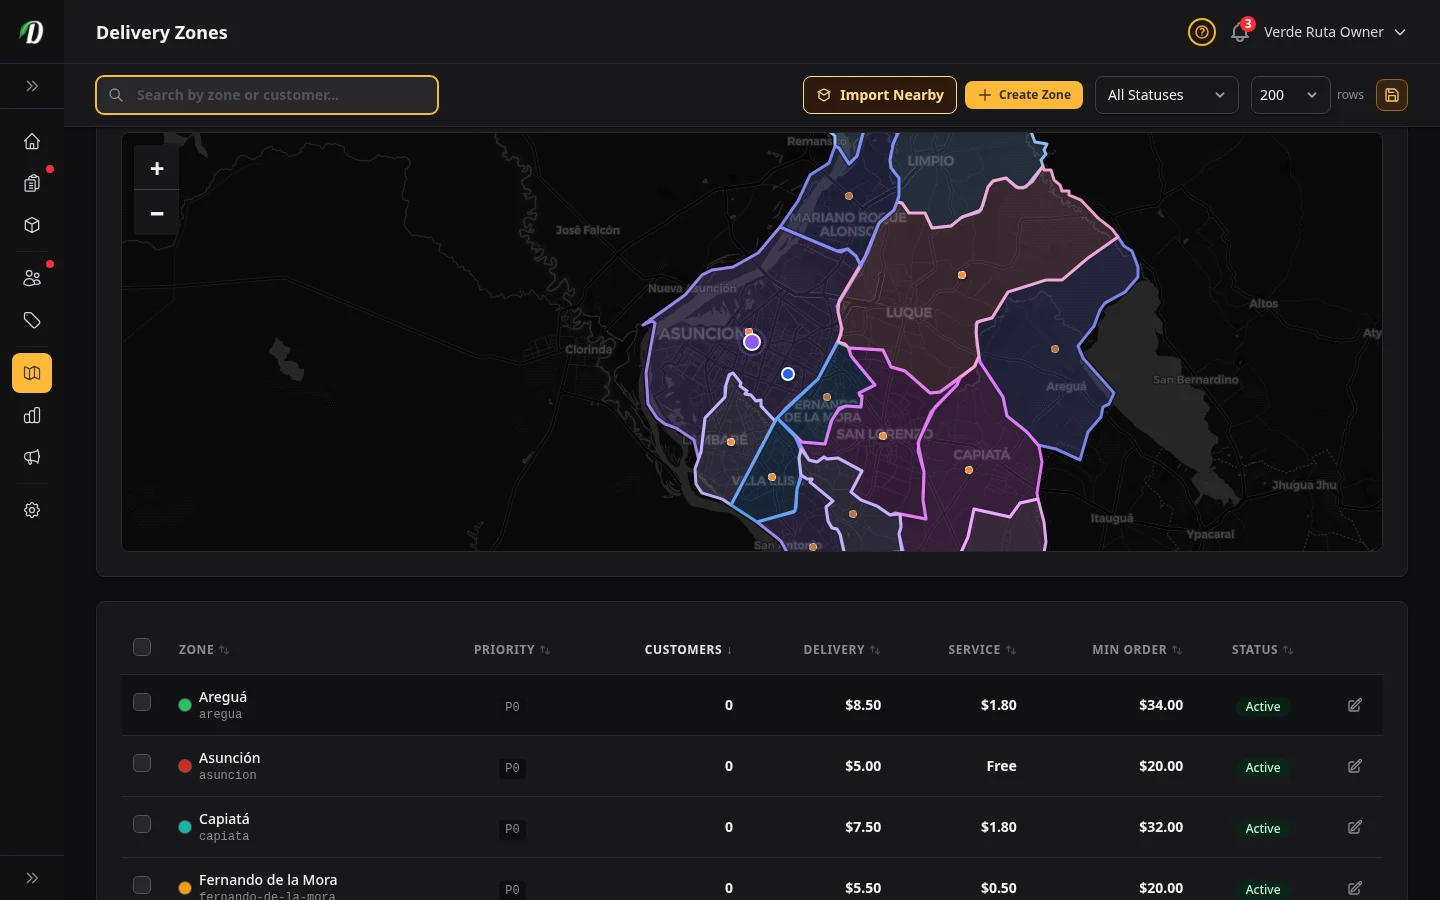Check the Capiatá row checkbox

click(x=142, y=824)
